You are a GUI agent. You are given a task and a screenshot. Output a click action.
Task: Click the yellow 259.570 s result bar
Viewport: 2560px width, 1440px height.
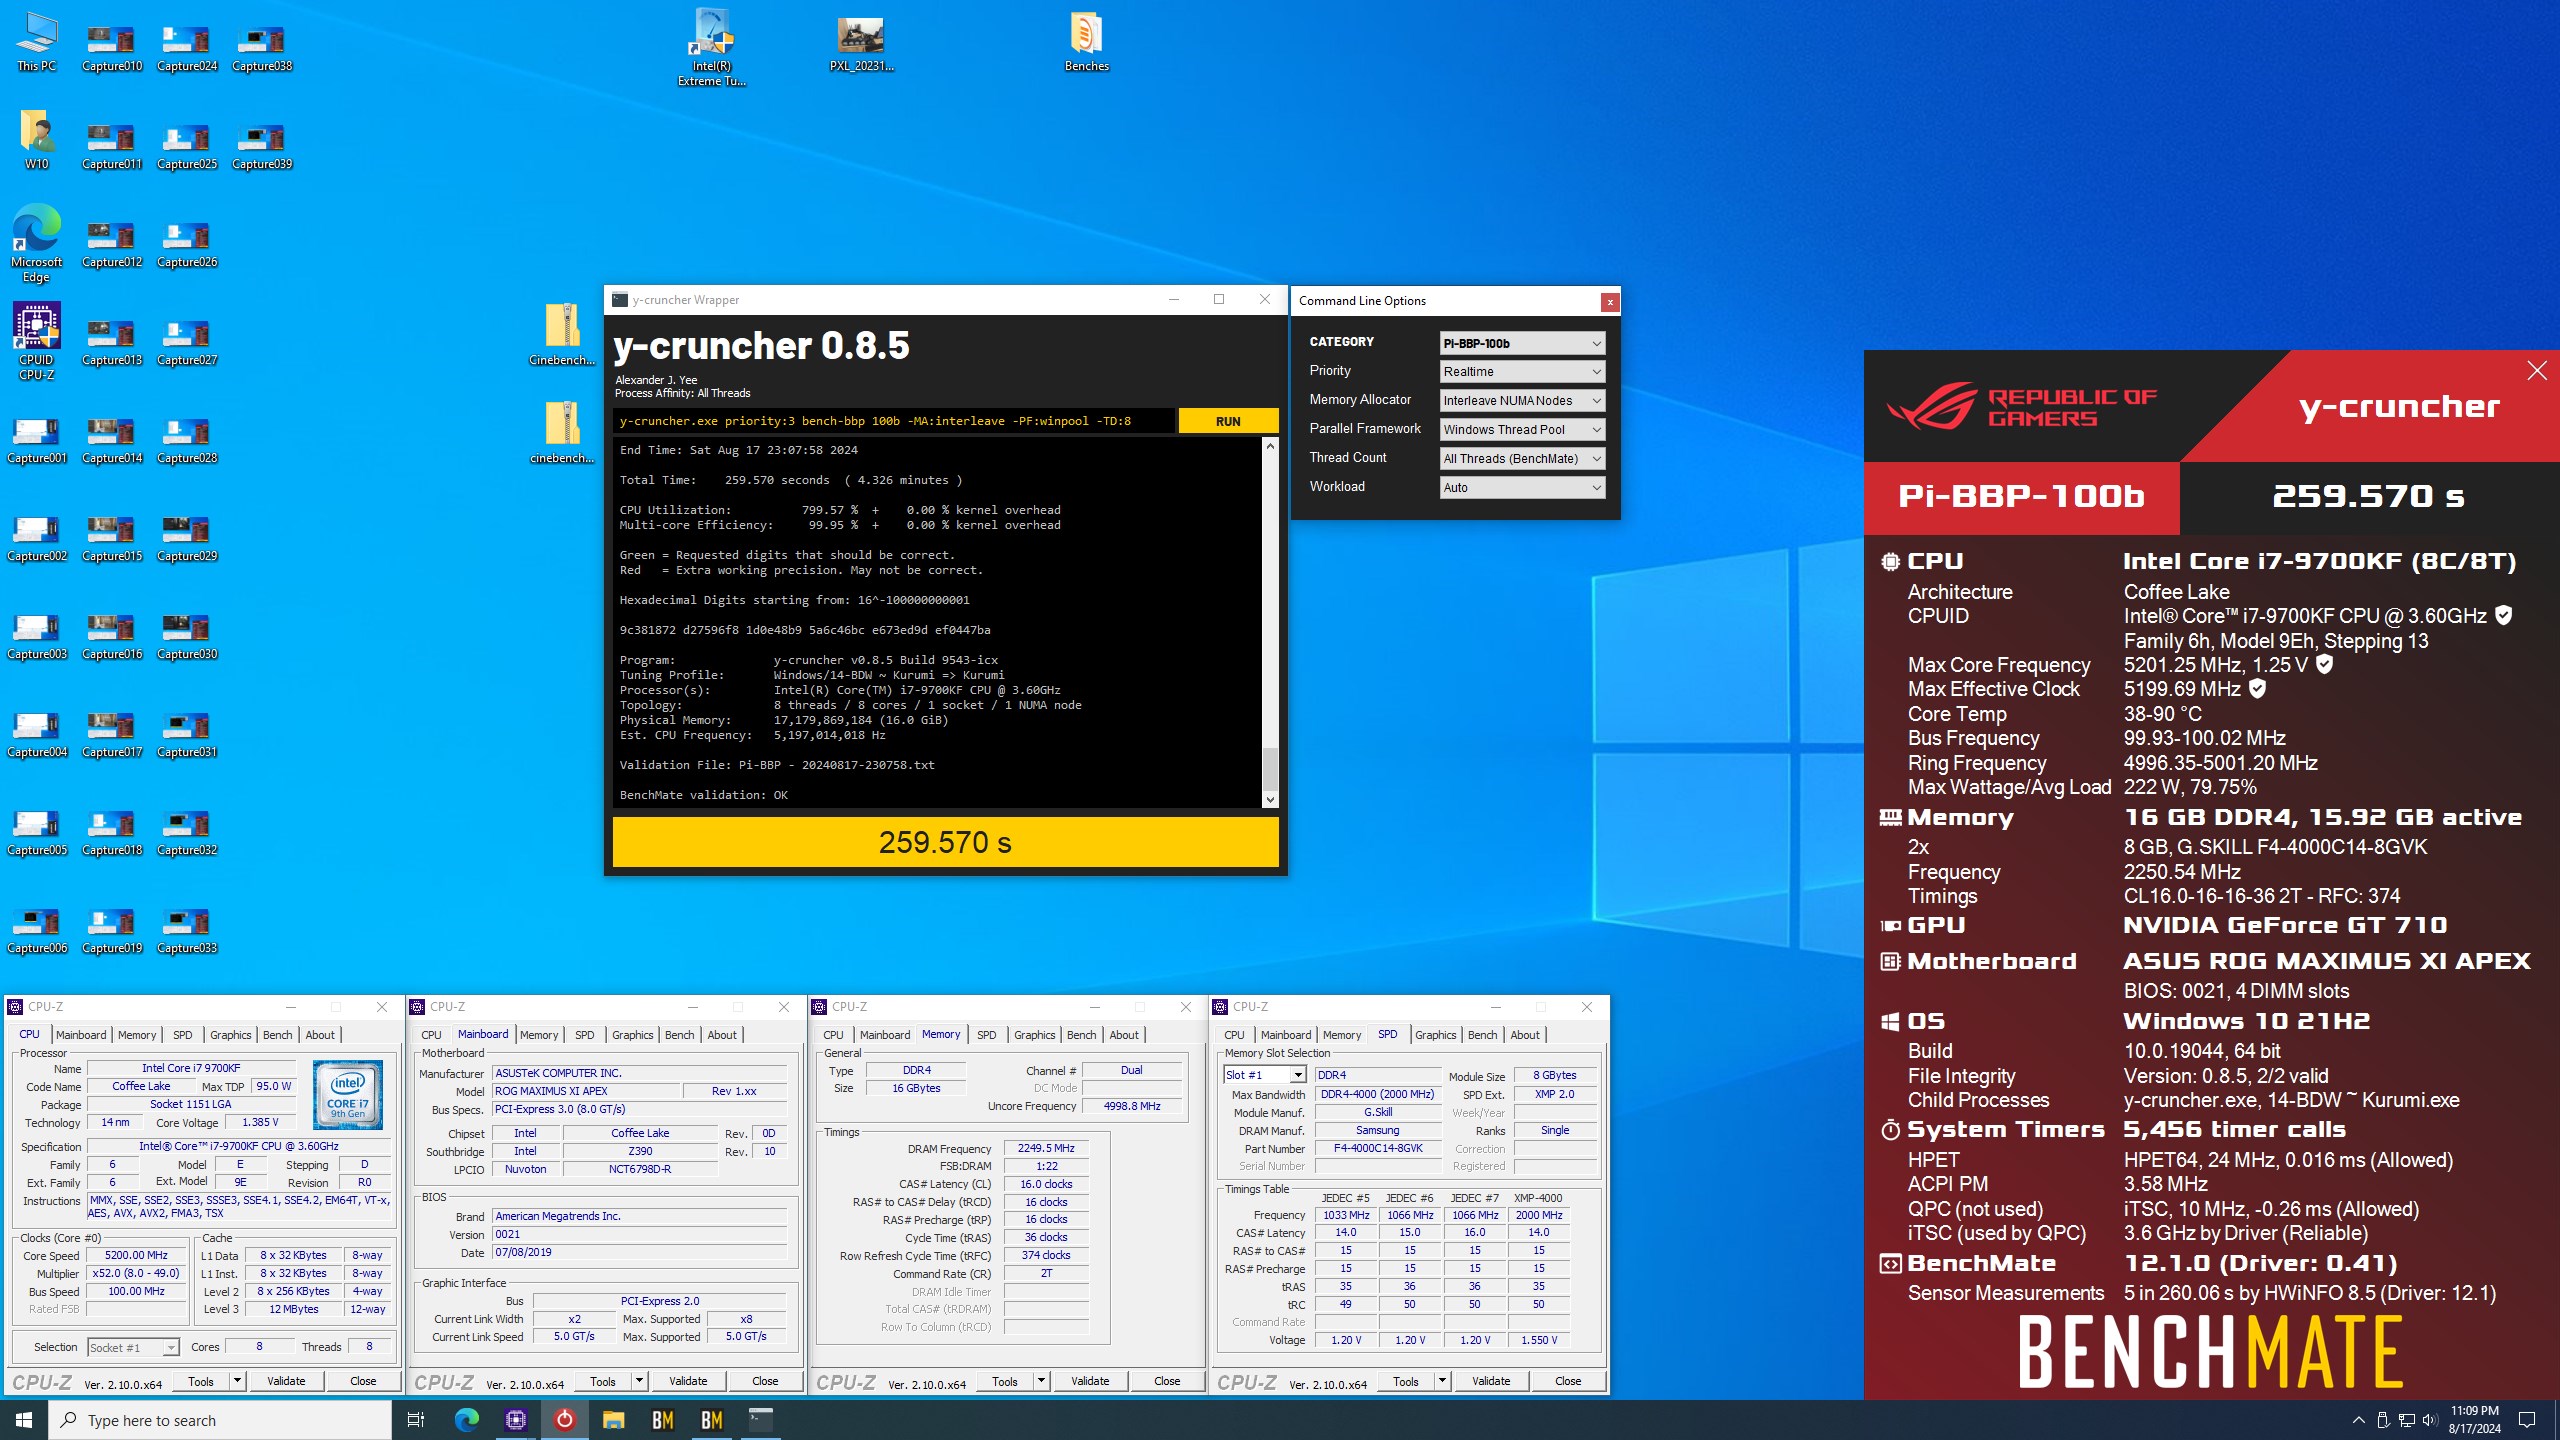[945, 842]
